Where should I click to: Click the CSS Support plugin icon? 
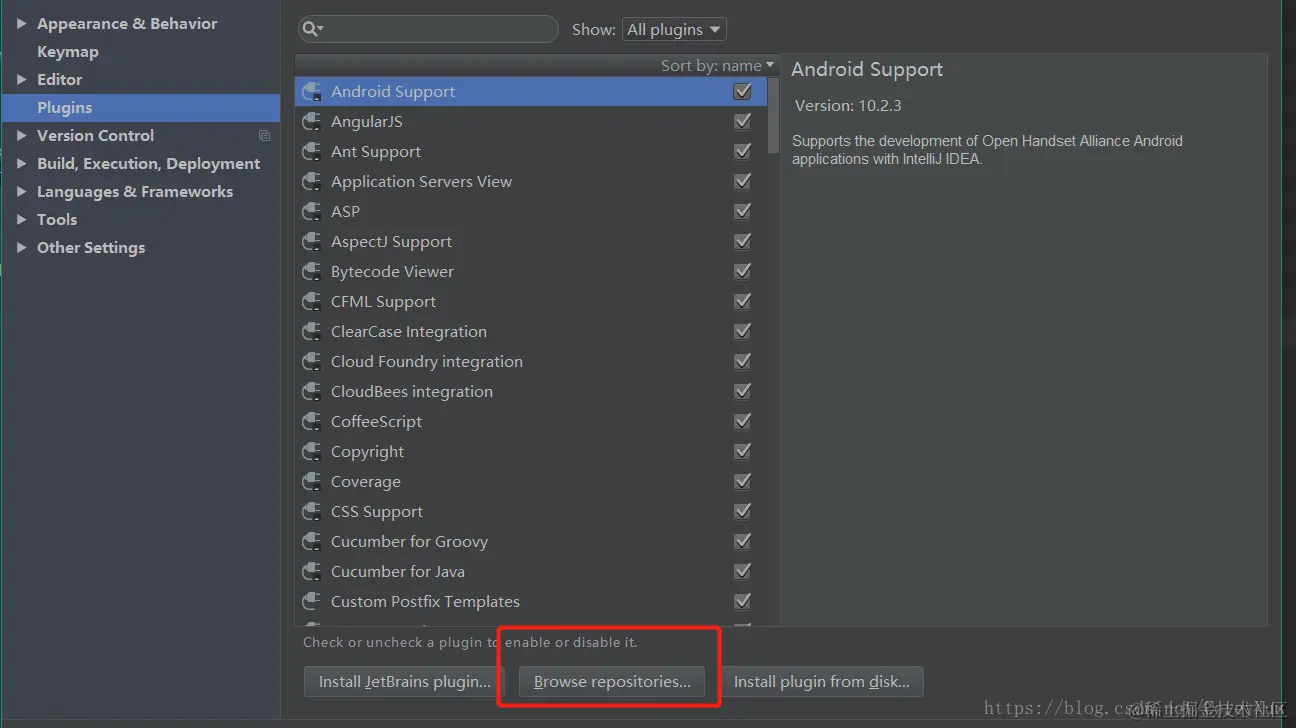[x=312, y=512]
